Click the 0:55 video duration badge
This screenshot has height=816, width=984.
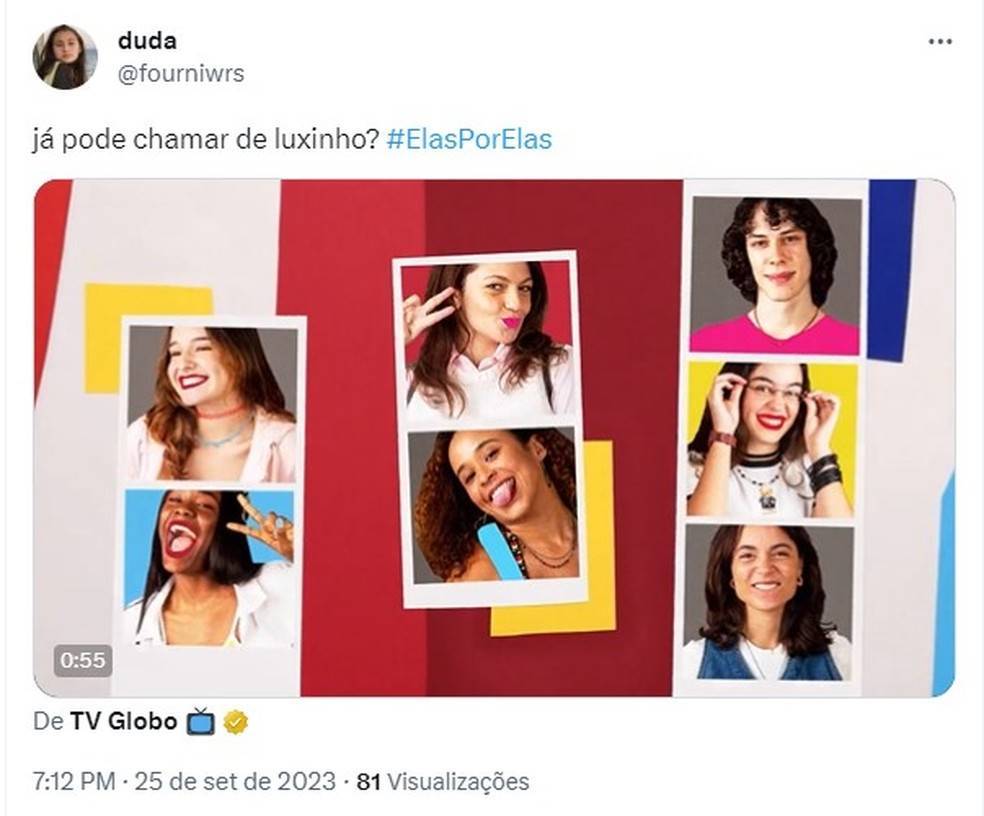click(83, 660)
